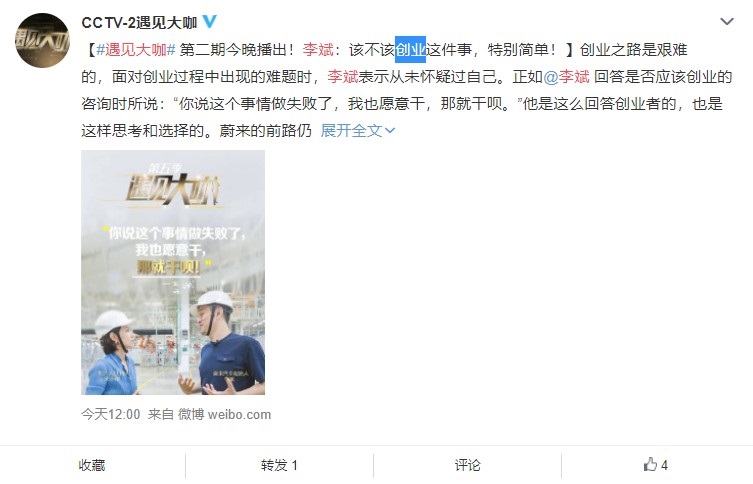Open the @李斌 mention
Screen dimensions: 753x484
(x=566, y=77)
